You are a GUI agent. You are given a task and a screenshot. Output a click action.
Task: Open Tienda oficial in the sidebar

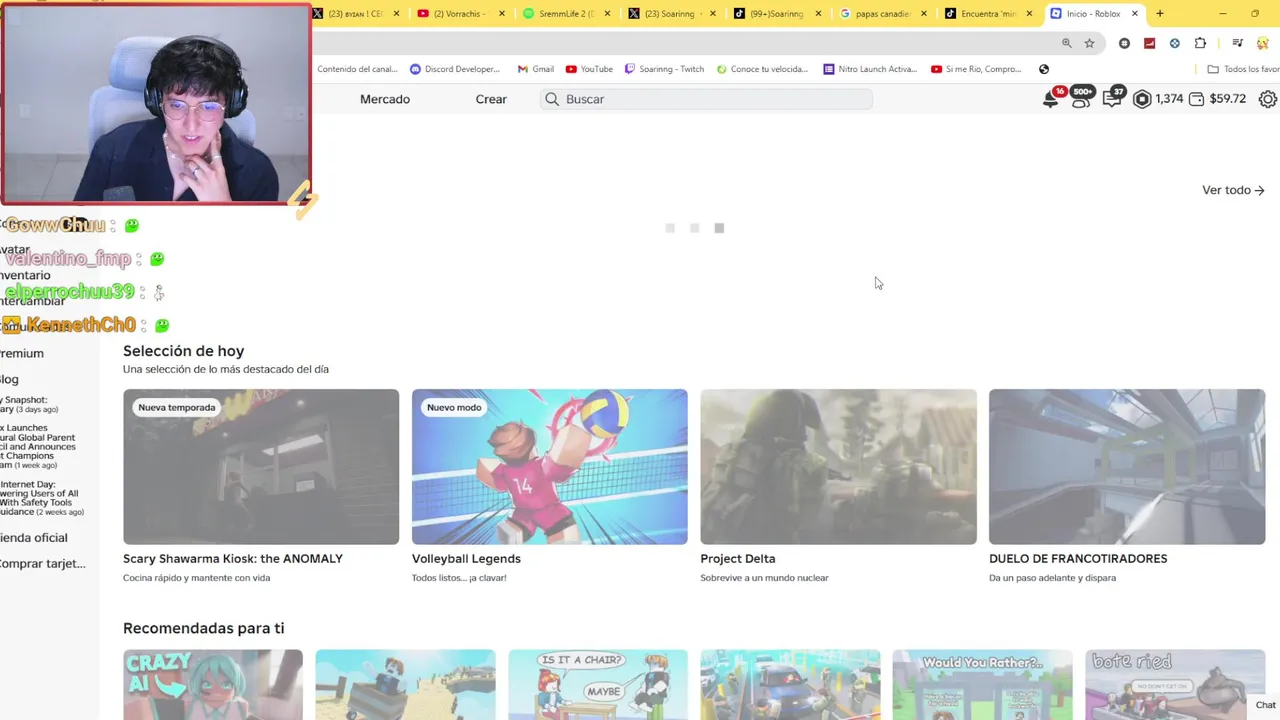point(34,538)
